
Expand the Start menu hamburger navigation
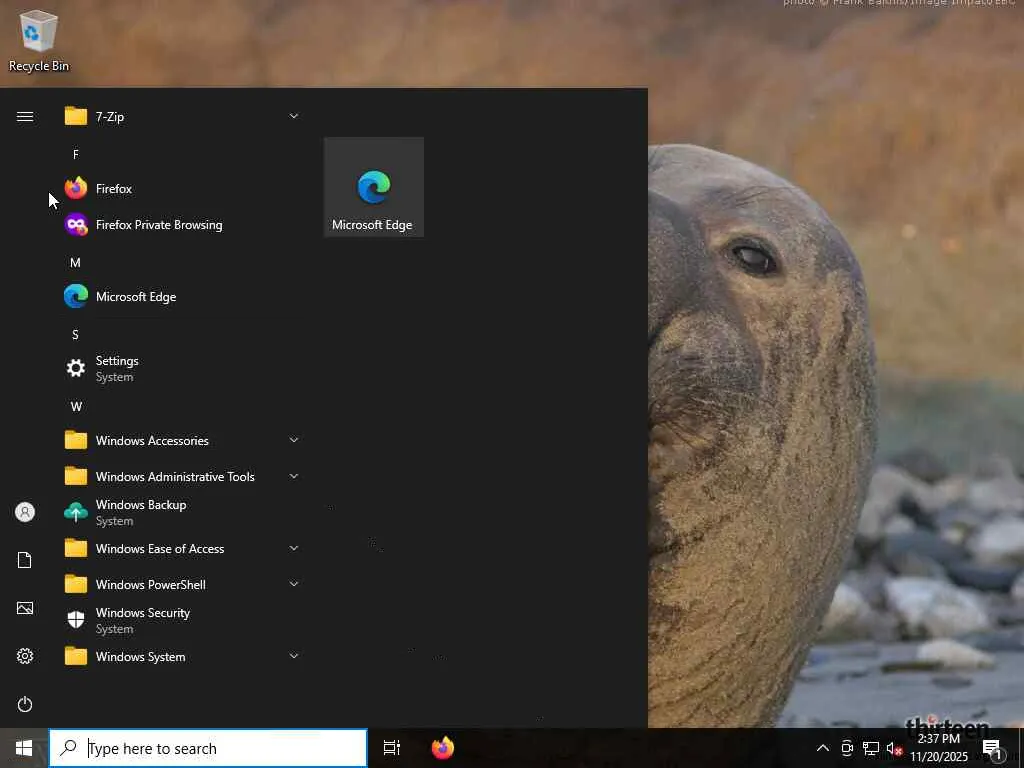(25, 116)
